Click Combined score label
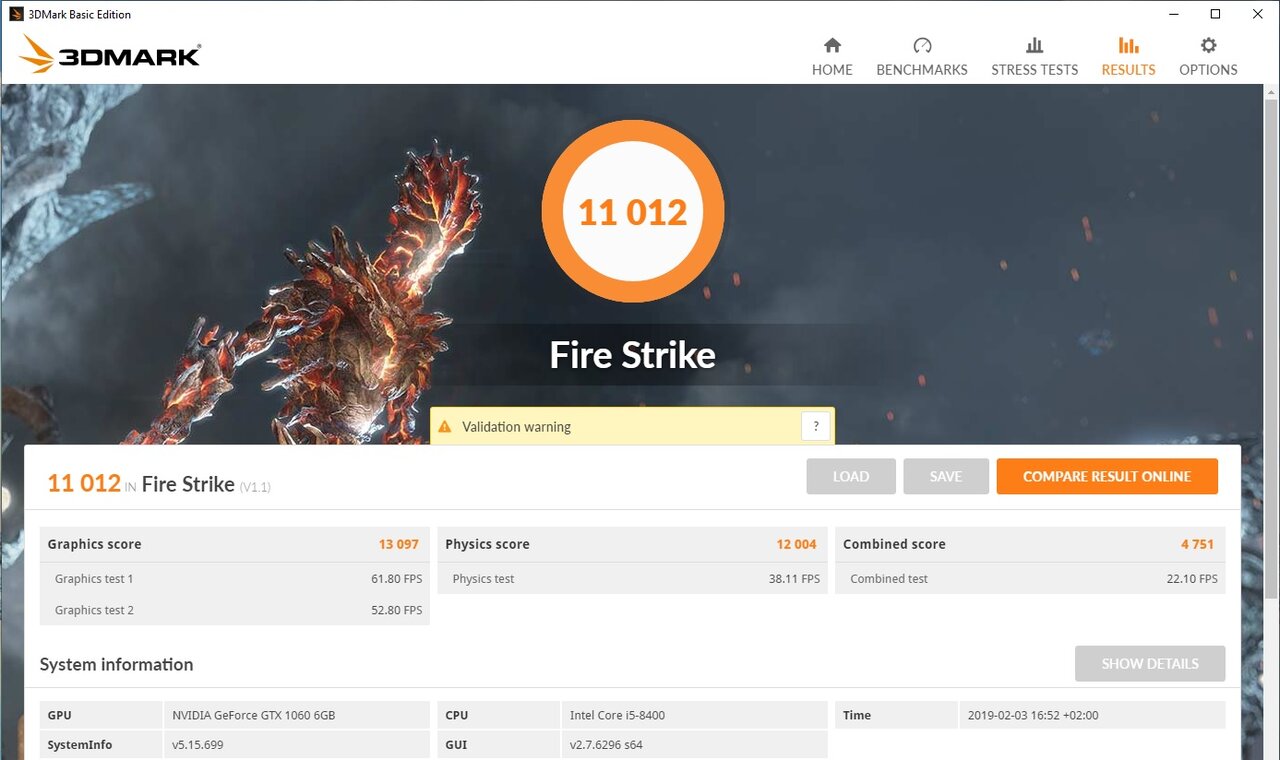Image resolution: width=1280 pixels, height=760 pixels. pos(894,544)
